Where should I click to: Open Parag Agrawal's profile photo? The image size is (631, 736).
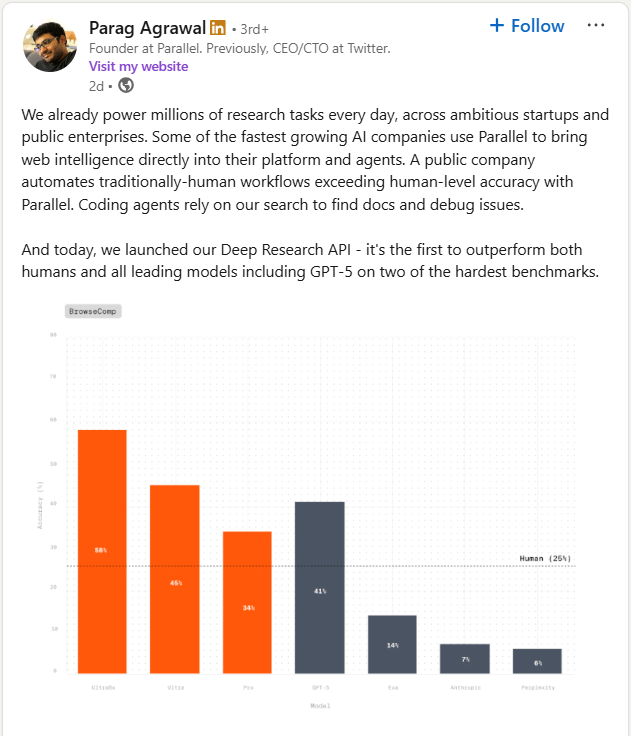[x=50, y=46]
